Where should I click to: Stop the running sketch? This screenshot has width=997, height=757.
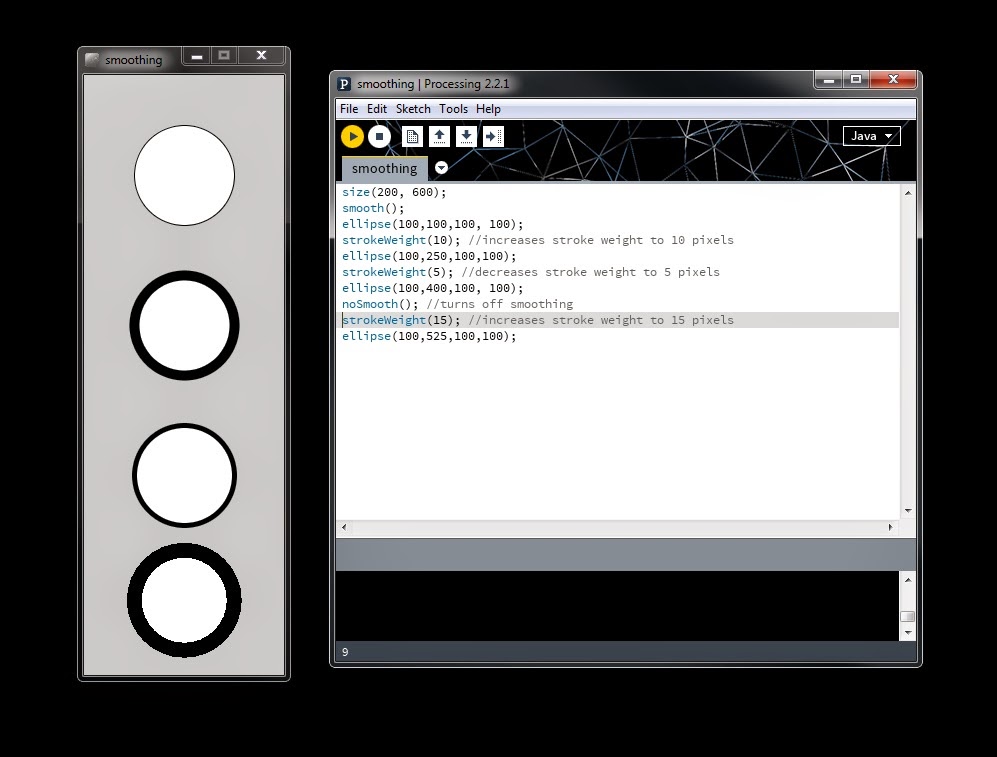tap(379, 137)
